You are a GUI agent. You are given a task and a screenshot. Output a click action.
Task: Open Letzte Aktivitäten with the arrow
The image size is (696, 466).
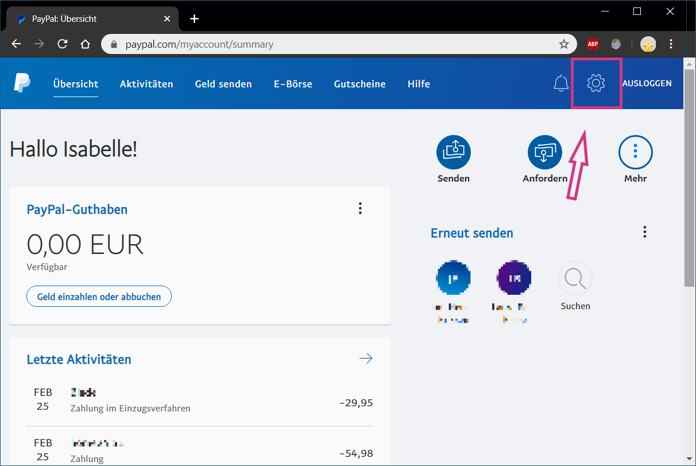point(366,359)
